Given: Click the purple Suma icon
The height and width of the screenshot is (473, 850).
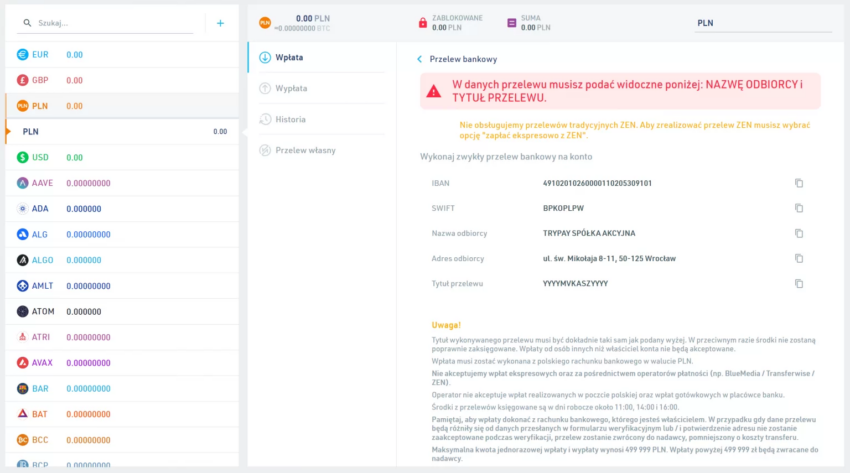Looking at the screenshot, I should point(511,23).
